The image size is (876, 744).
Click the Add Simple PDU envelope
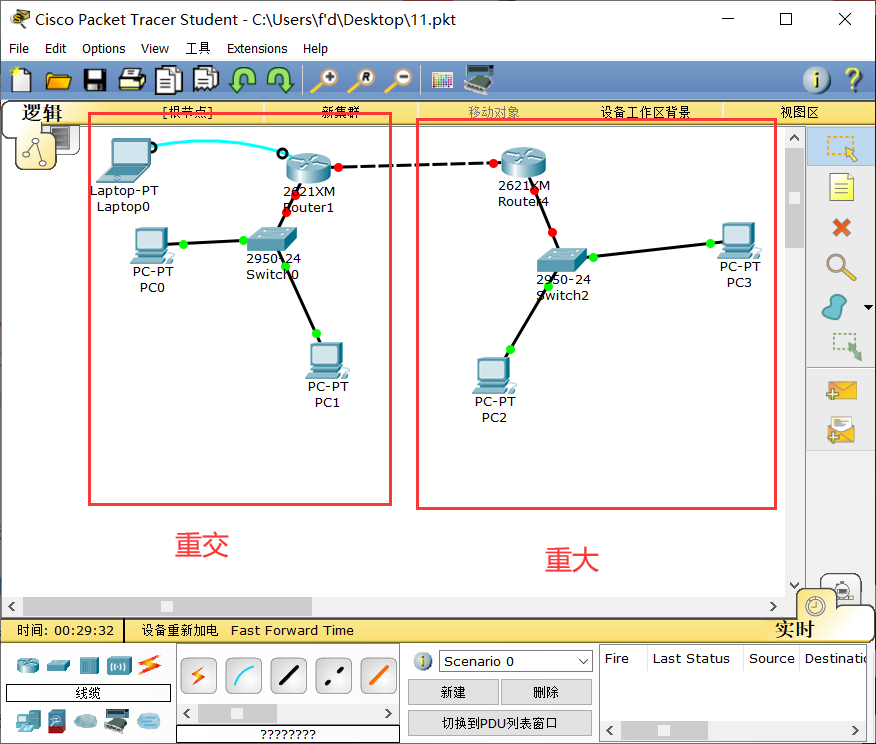coord(841,390)
